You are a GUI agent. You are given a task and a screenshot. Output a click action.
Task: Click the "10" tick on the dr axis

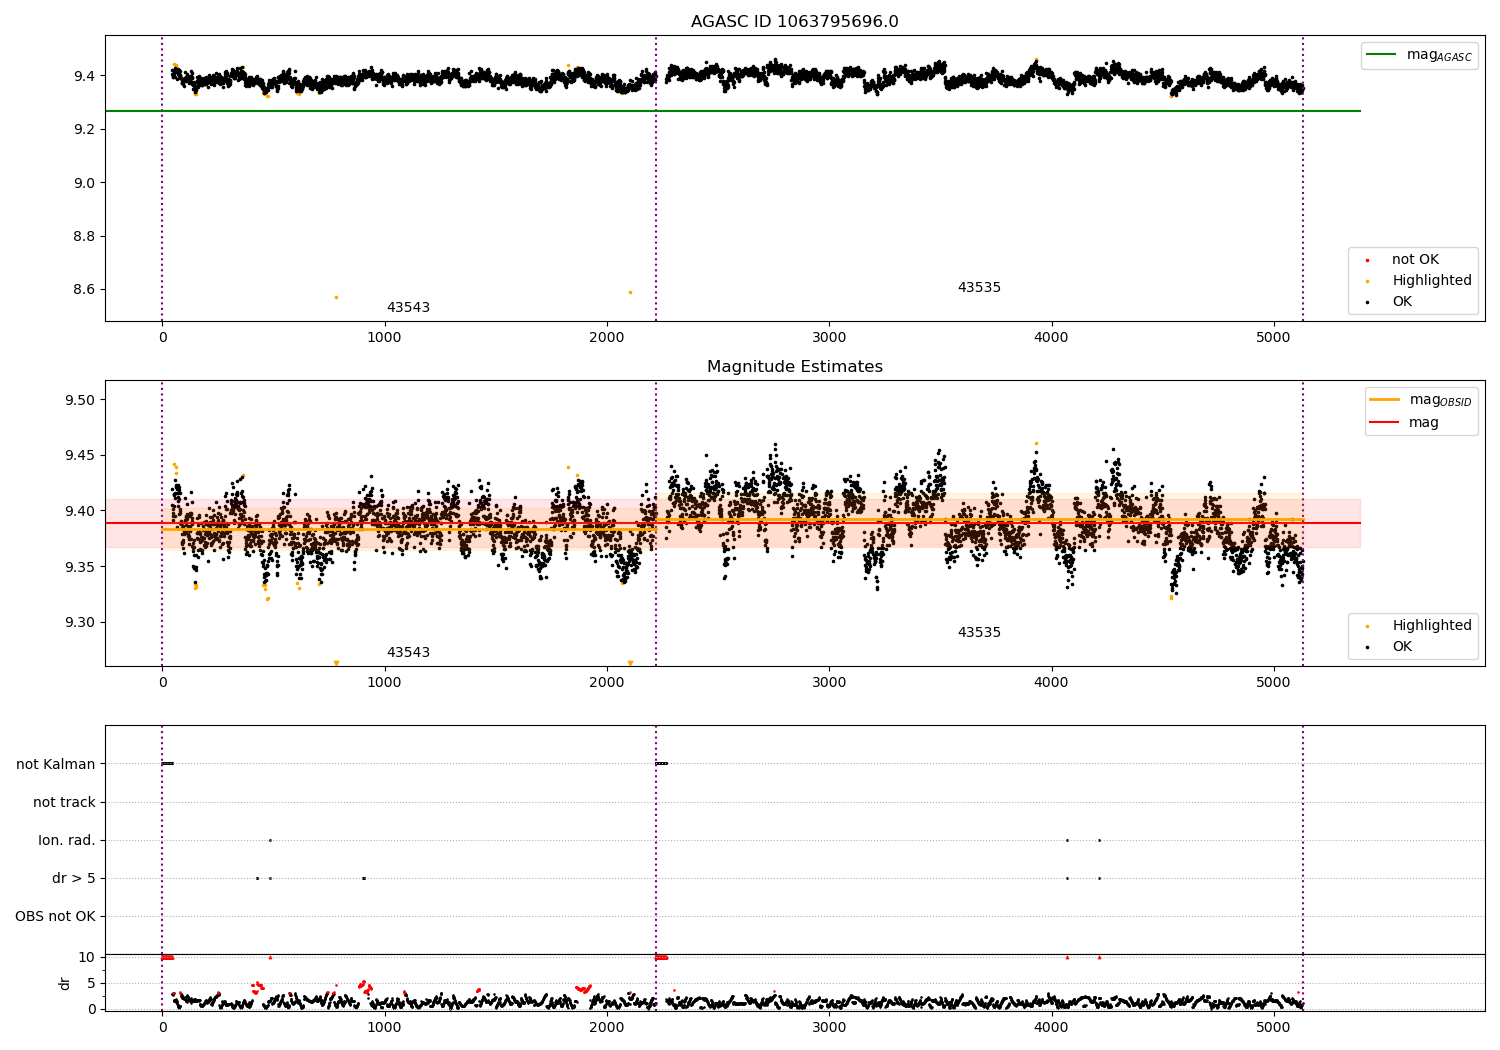pos(87,958)
